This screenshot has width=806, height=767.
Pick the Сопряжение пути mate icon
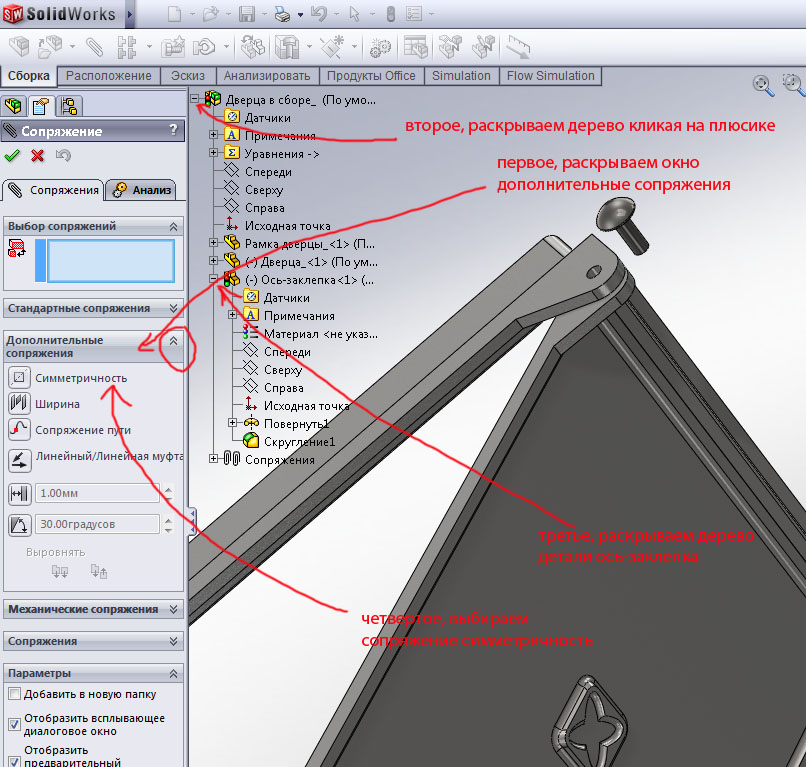(x=18, y=430)
